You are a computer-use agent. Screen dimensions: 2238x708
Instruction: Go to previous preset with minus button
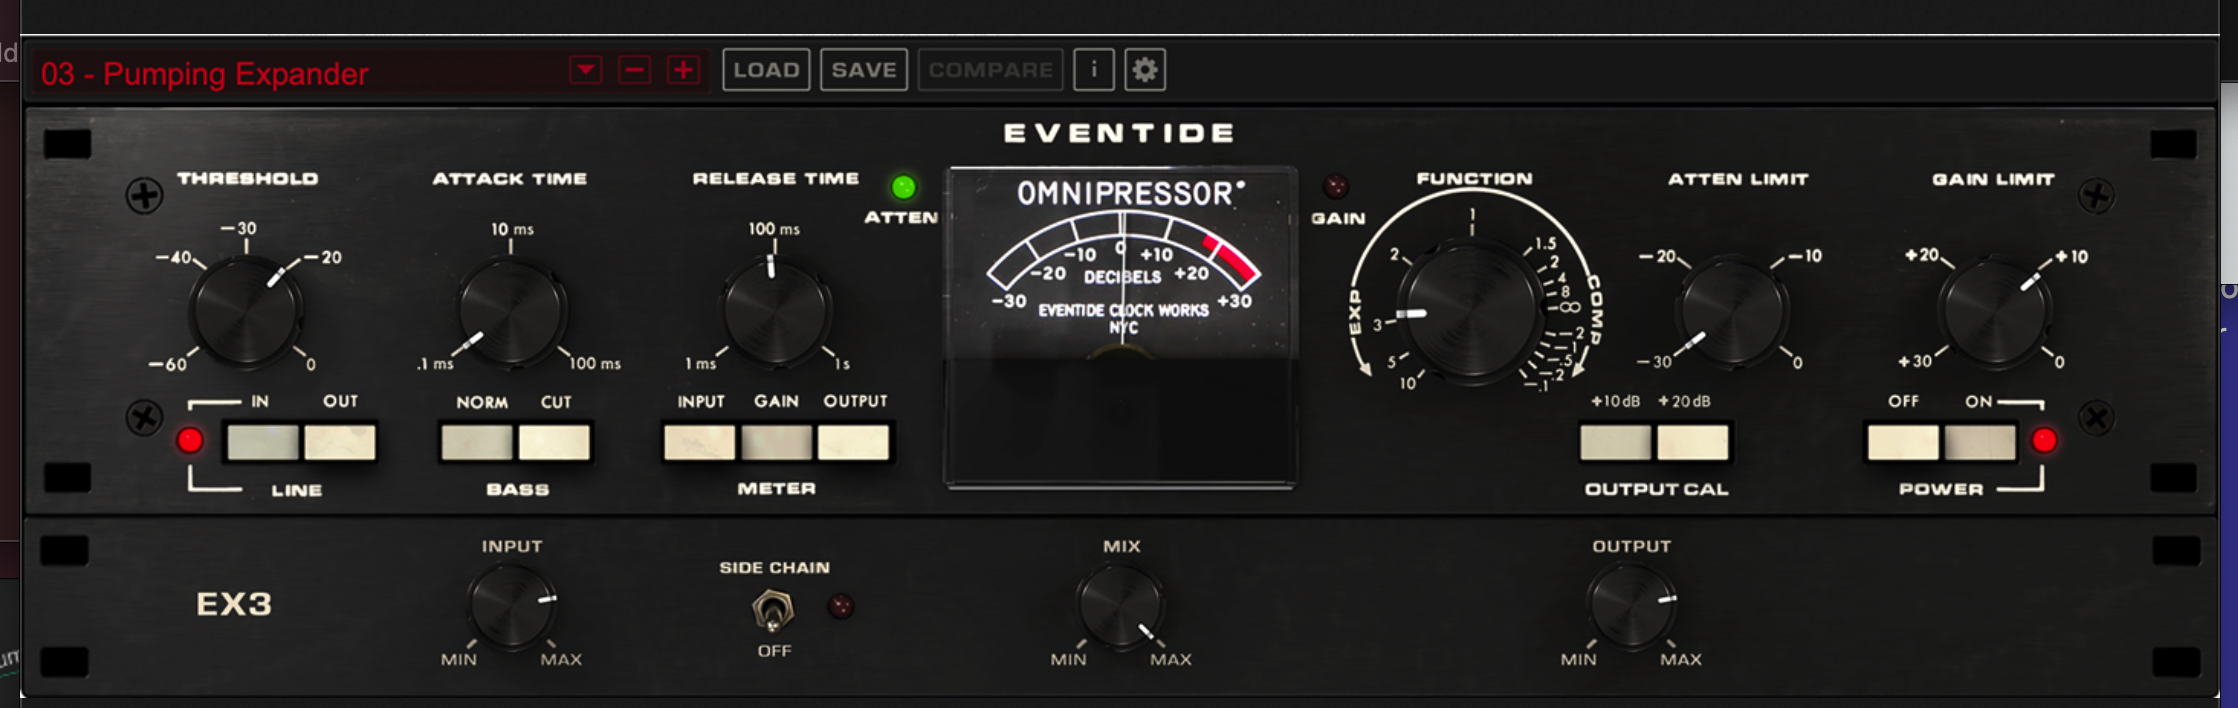pos(635,70)
